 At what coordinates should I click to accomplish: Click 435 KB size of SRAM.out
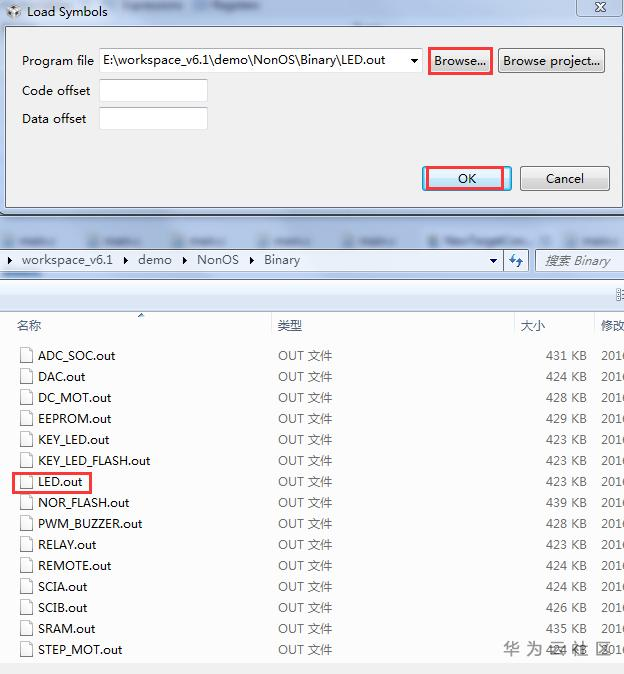coord(566,629)
